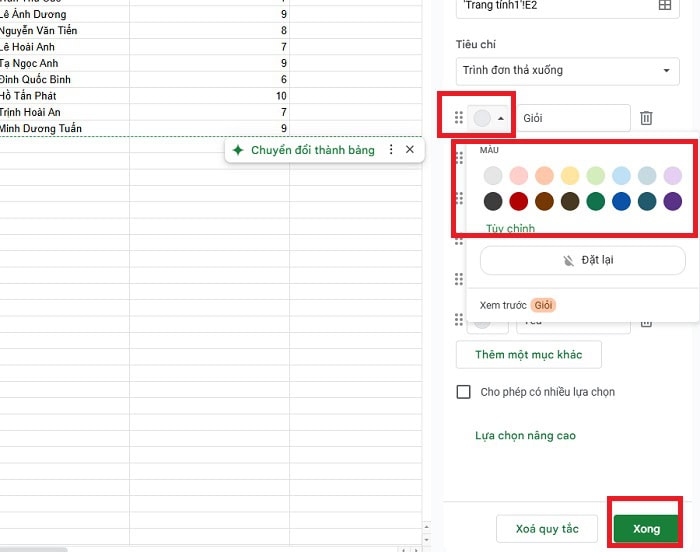Enable 'Cho phép có nhiều lựa chọn' checkbox
The width and height of the screenshot is (700, 552).
tap(463, 392)
